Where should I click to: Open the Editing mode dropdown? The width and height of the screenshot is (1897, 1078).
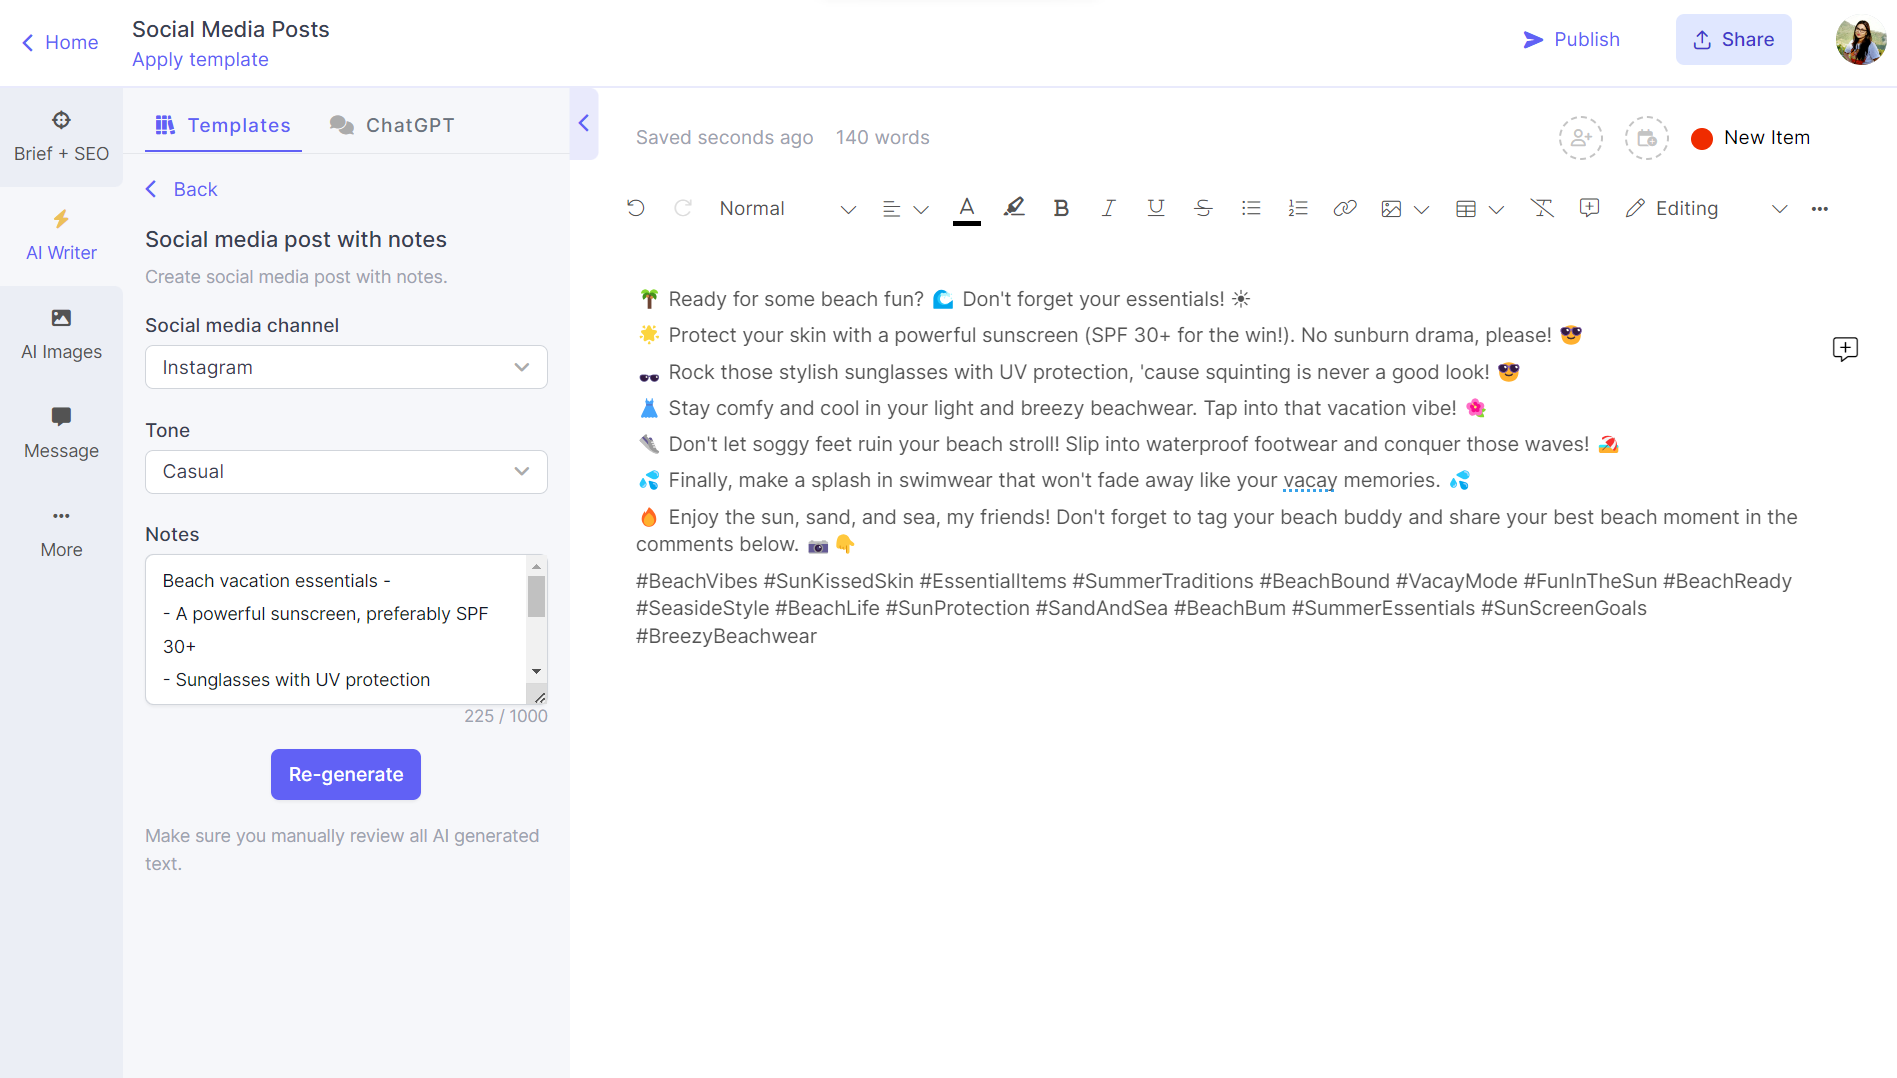click(1706, 209)
